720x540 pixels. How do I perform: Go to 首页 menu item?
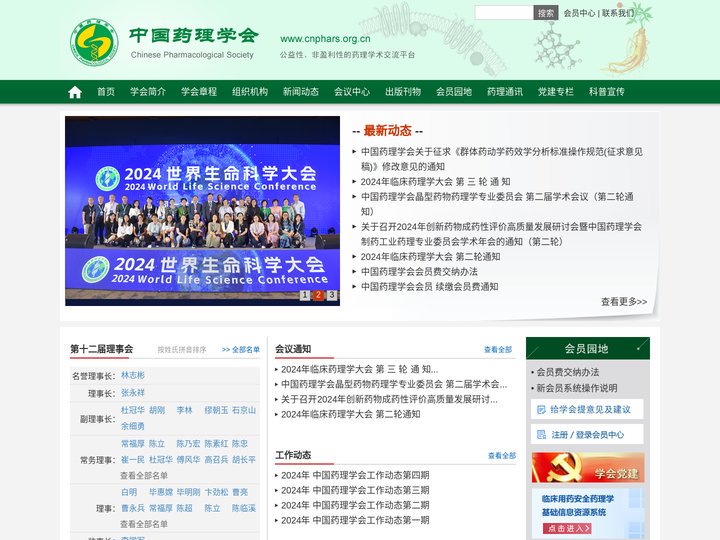(x=106, y=91)
